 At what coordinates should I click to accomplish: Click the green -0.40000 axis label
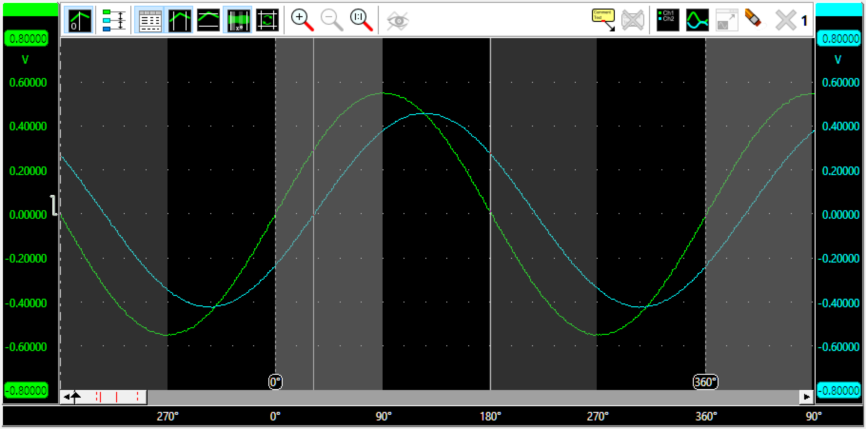tap(25, 303)
